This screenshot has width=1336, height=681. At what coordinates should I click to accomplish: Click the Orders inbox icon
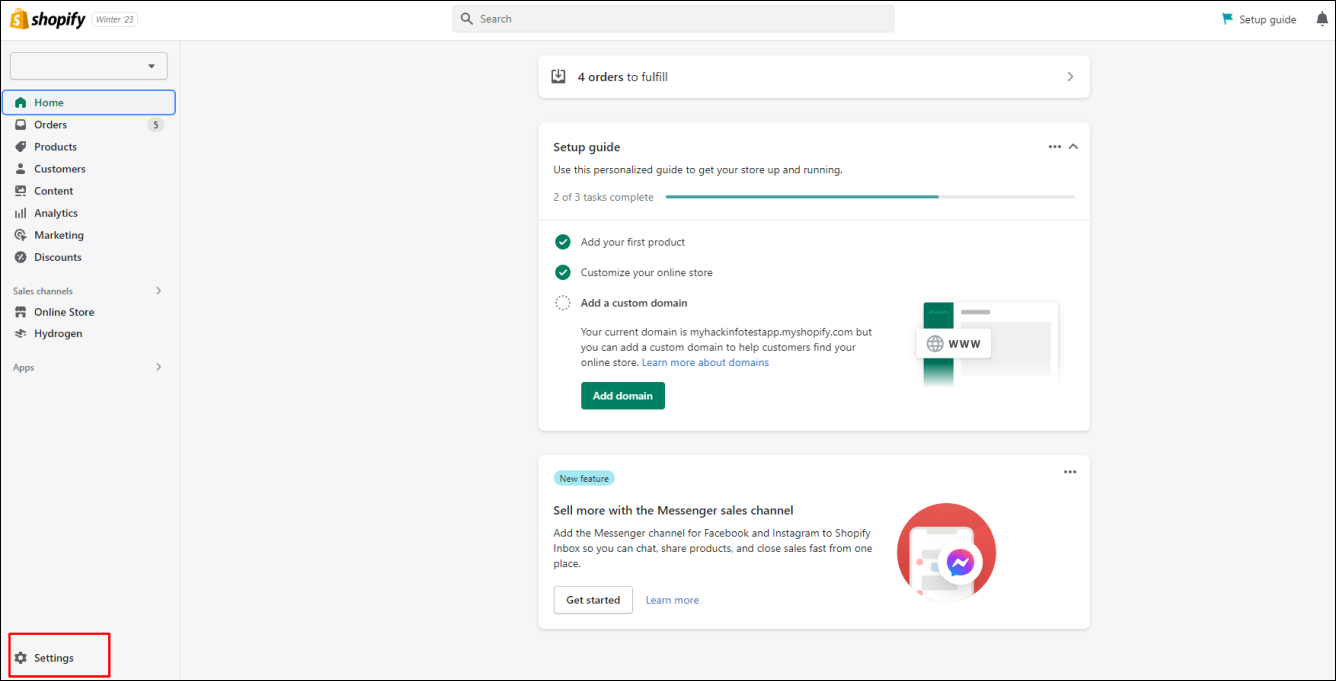click(20, 125)
